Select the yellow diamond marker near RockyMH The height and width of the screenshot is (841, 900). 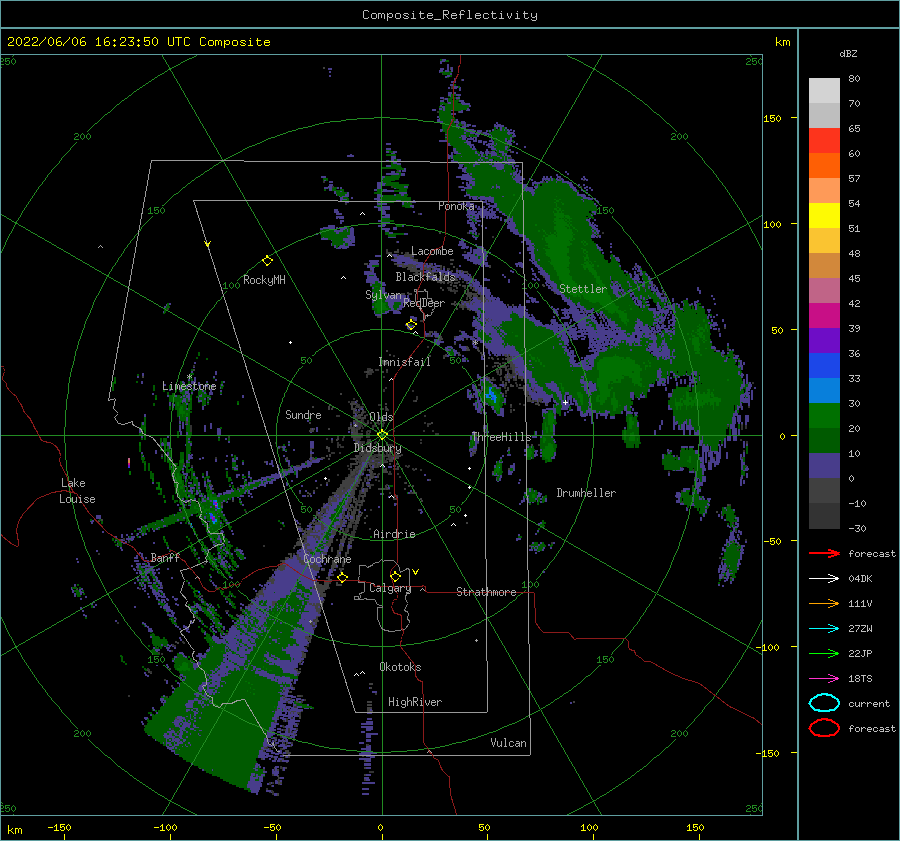click(267, 261)
